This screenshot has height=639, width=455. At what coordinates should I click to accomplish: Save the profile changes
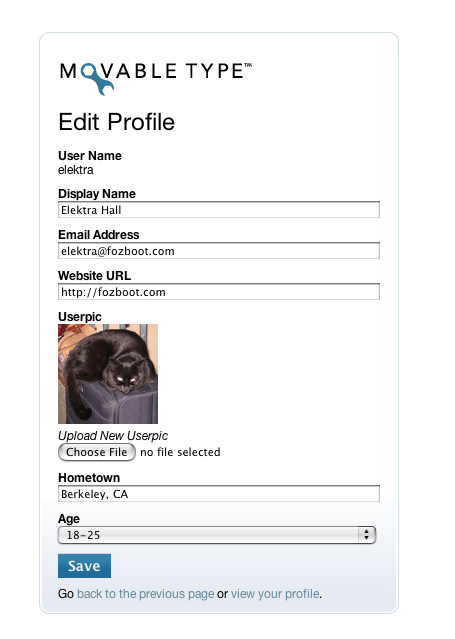coord(84,566)
